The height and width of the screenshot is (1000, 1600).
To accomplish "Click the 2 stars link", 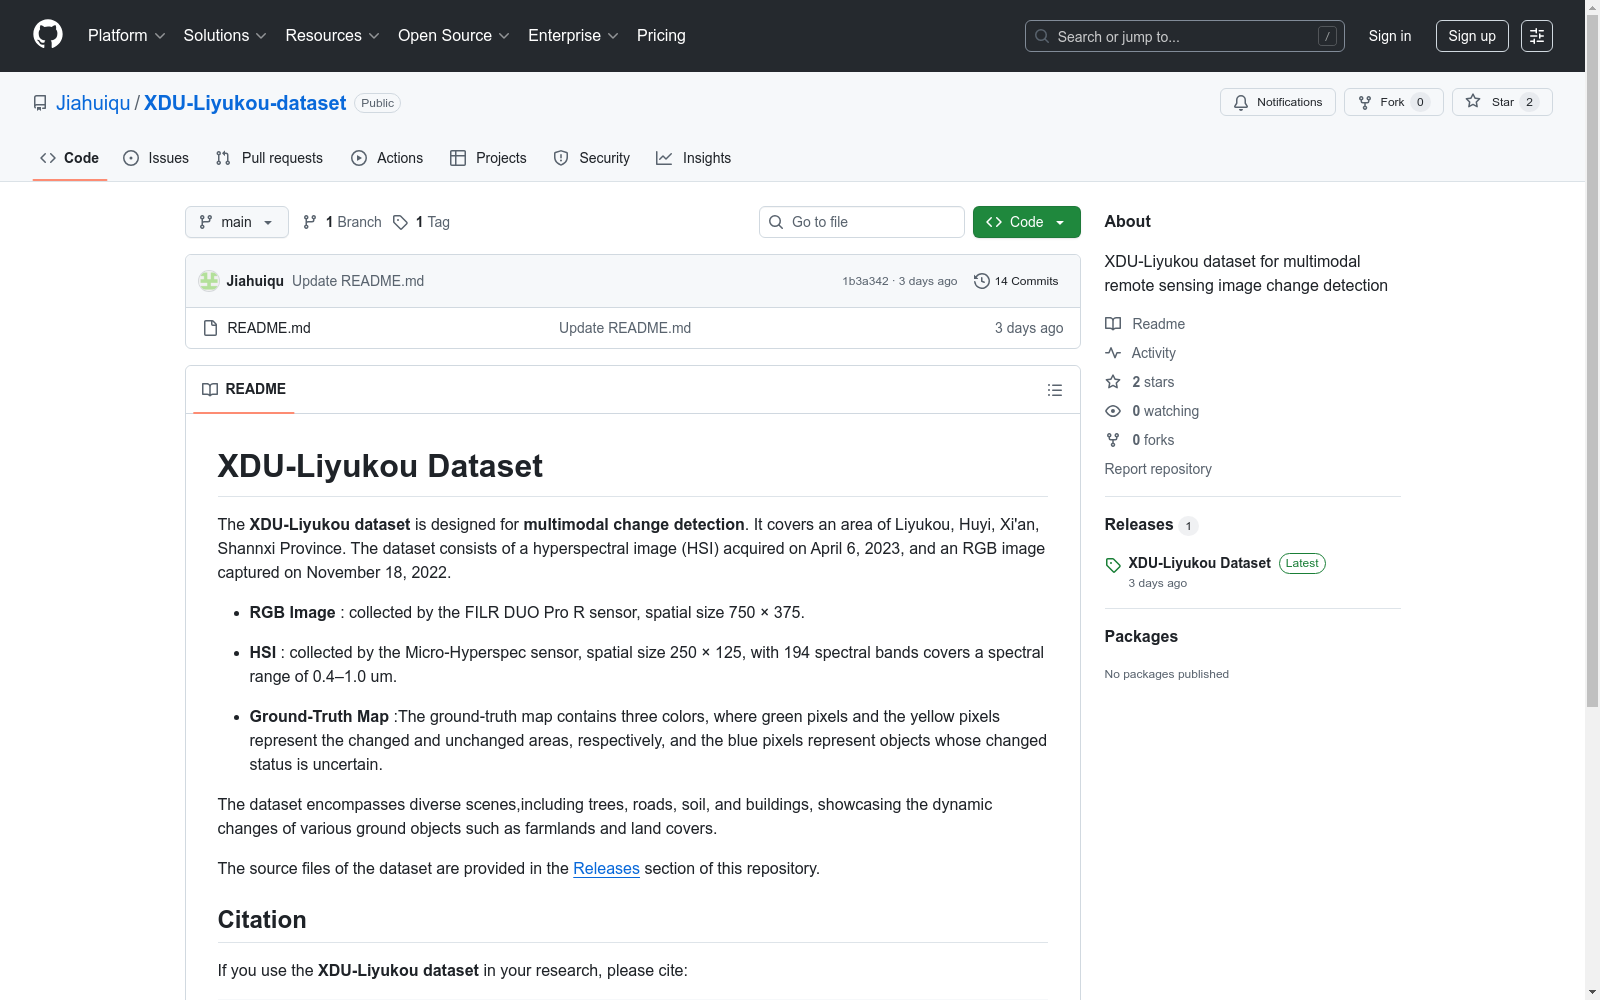I will click(x=1153, y=382).
